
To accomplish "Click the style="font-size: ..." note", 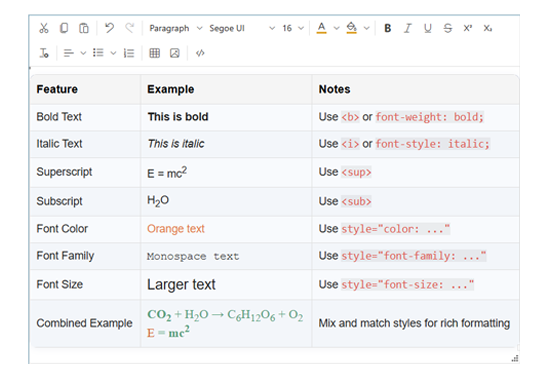I will (x=407, y=284).
